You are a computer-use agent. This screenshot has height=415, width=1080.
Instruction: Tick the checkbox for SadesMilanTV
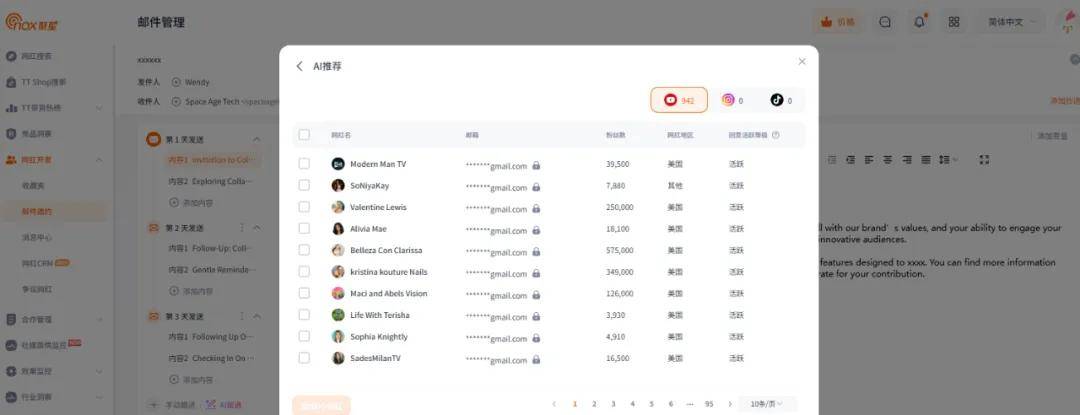(304, 358)
